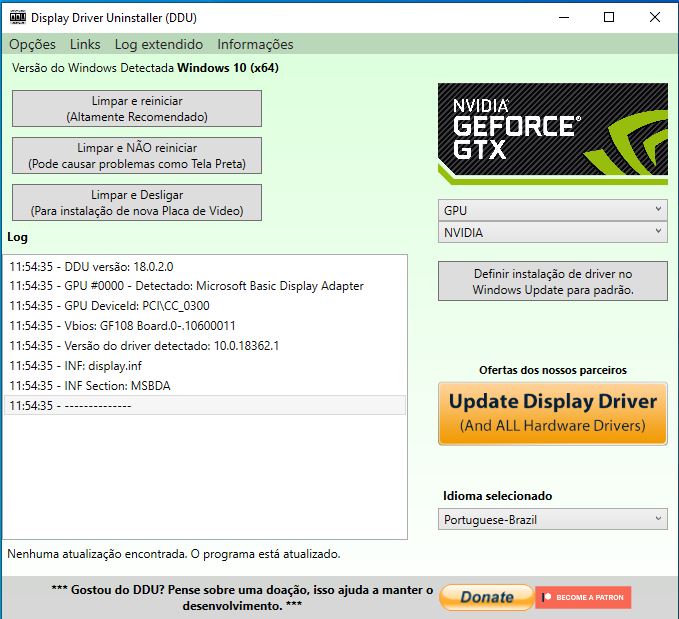679x619 pixels.
Task: Select log line 'GPU DeviceId: PCI\CC_0300'
Action: 205,306
